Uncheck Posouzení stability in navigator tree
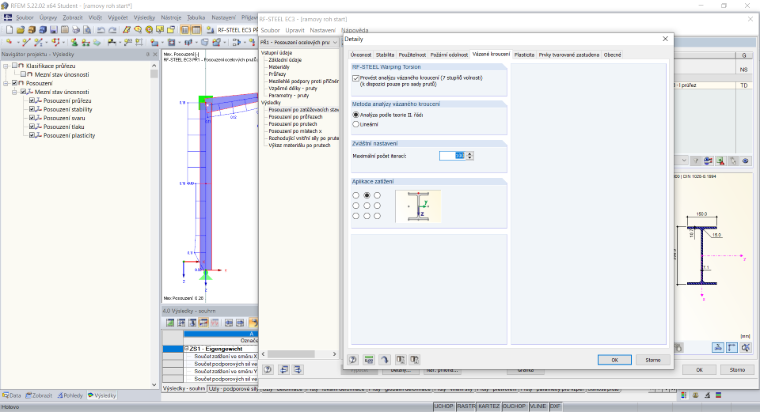The image size is (760, 412). (x=32, y=110)
